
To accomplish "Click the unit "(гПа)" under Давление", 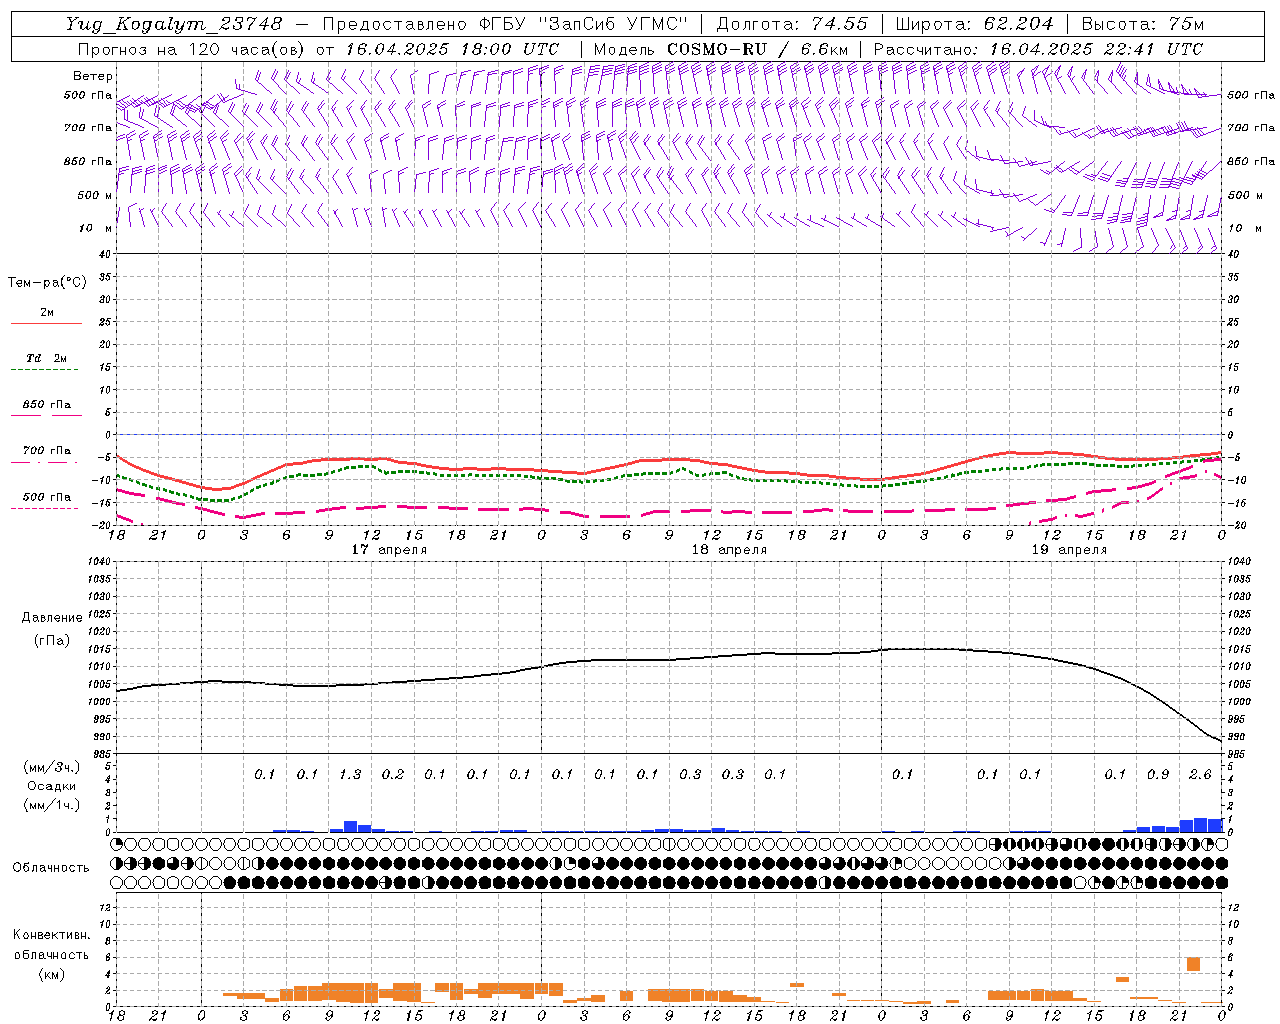I will pos(52,641).
